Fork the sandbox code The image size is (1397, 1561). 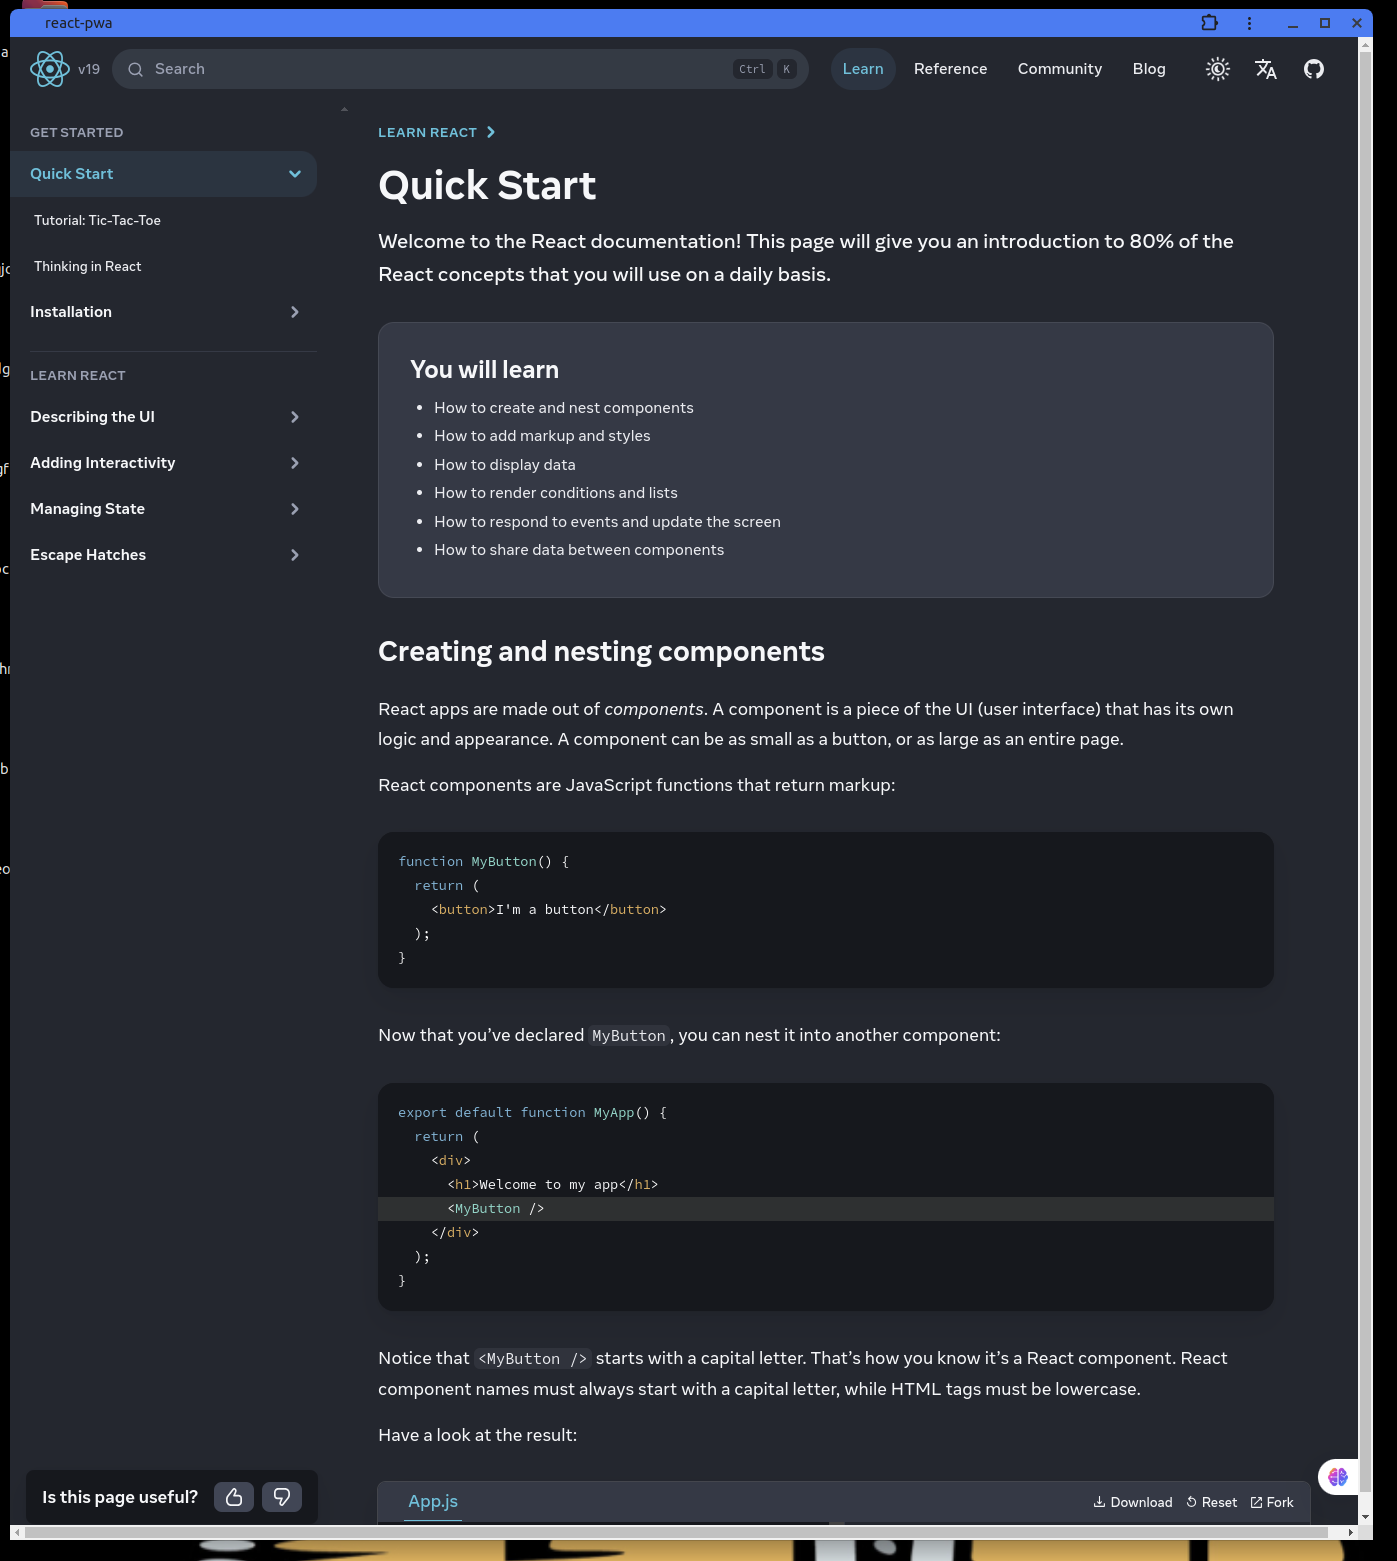pos(1272,1502)
